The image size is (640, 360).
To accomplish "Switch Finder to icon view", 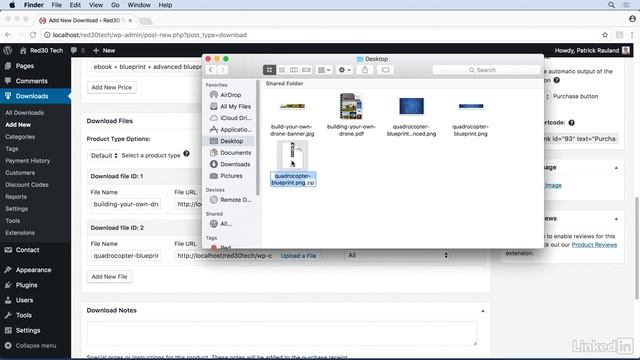I will click(x=269, y=70).
